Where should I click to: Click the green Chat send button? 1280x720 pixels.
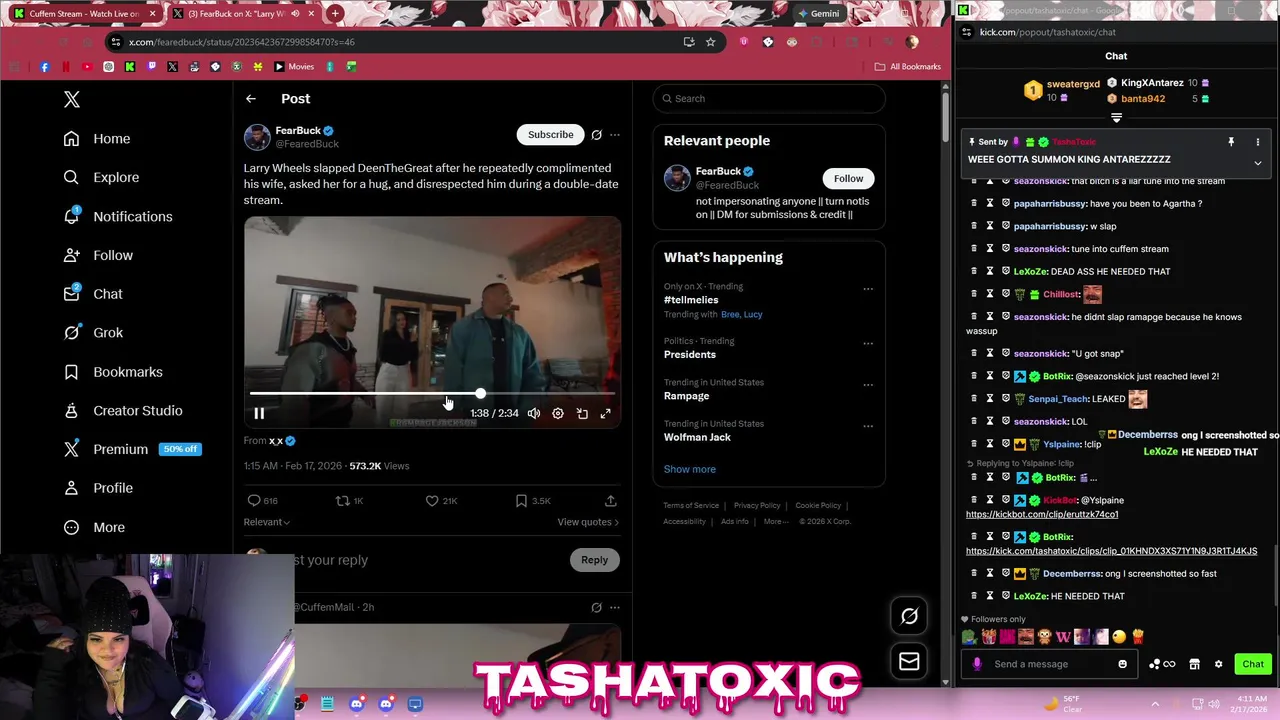[x=1253, y=664]
